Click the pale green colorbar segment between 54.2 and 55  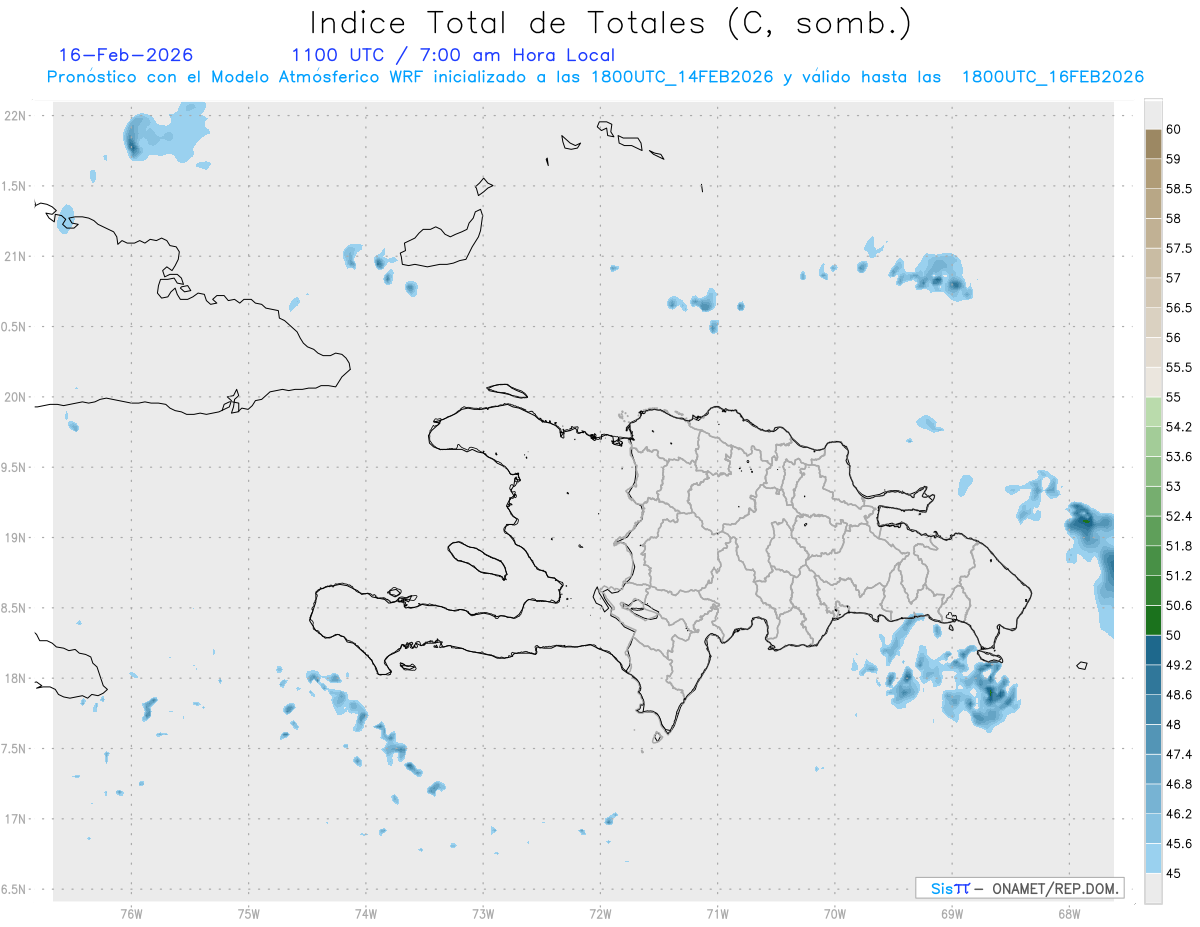(1153, 412)
